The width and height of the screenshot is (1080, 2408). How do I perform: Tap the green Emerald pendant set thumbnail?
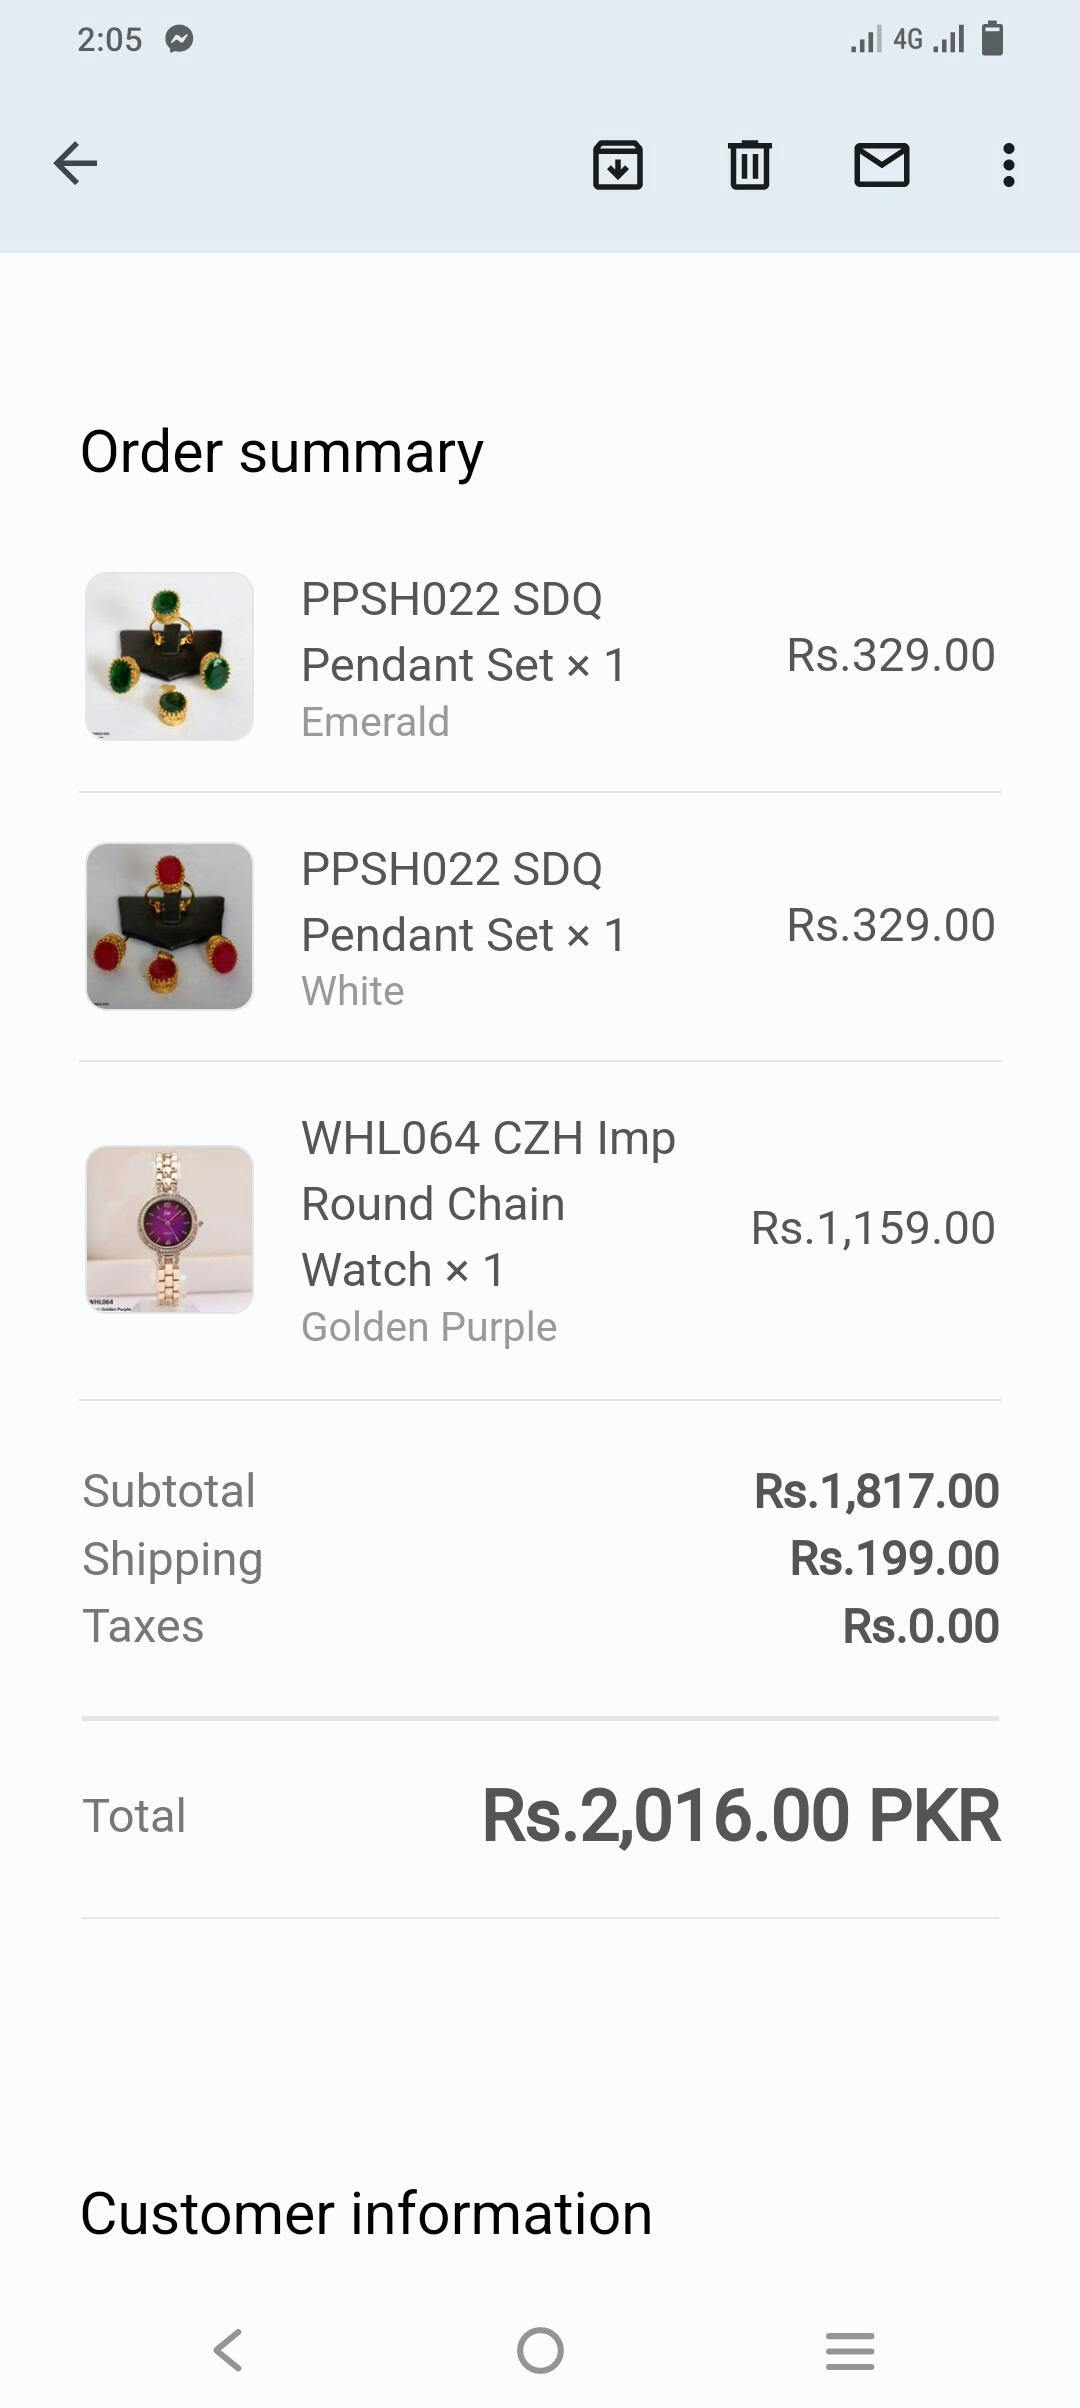point(169,656)
